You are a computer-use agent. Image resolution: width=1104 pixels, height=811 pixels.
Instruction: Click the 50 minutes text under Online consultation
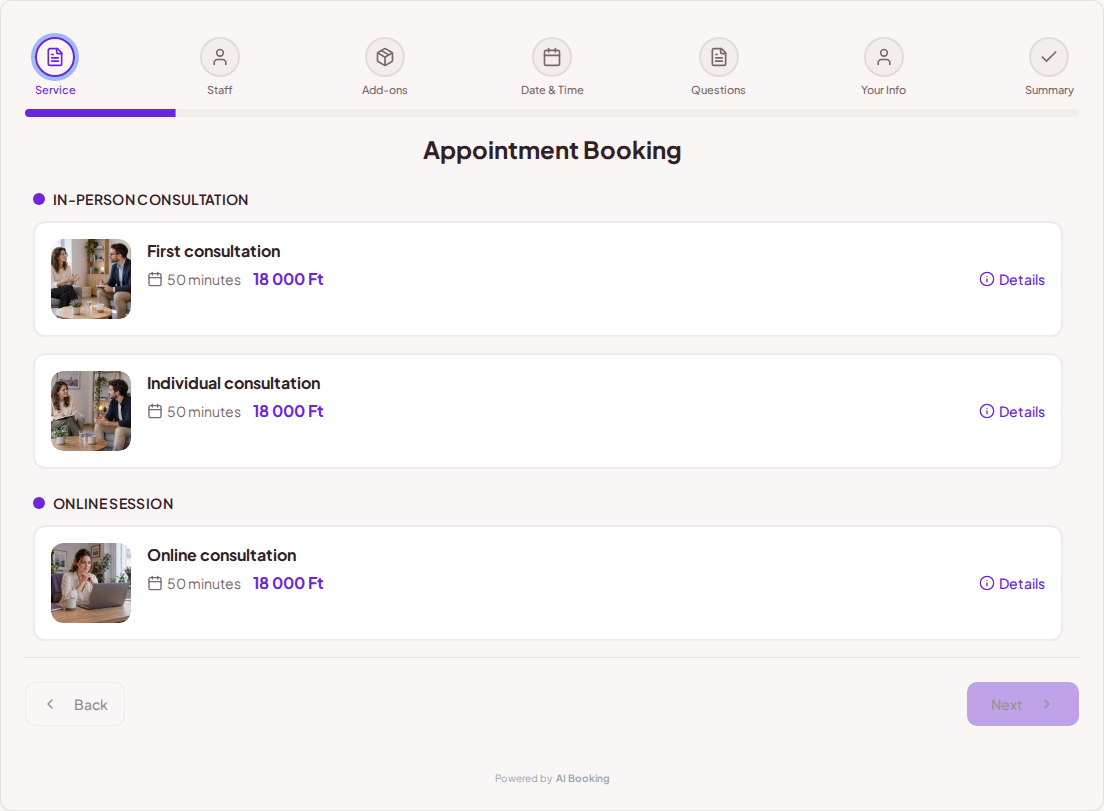point(203,584)
